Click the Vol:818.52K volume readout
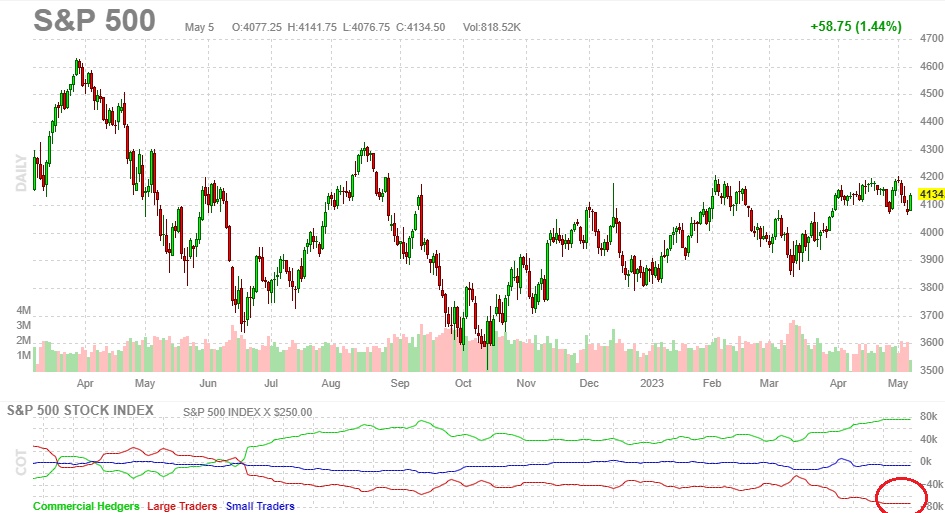The image size is (945, 513). [492, 27]
